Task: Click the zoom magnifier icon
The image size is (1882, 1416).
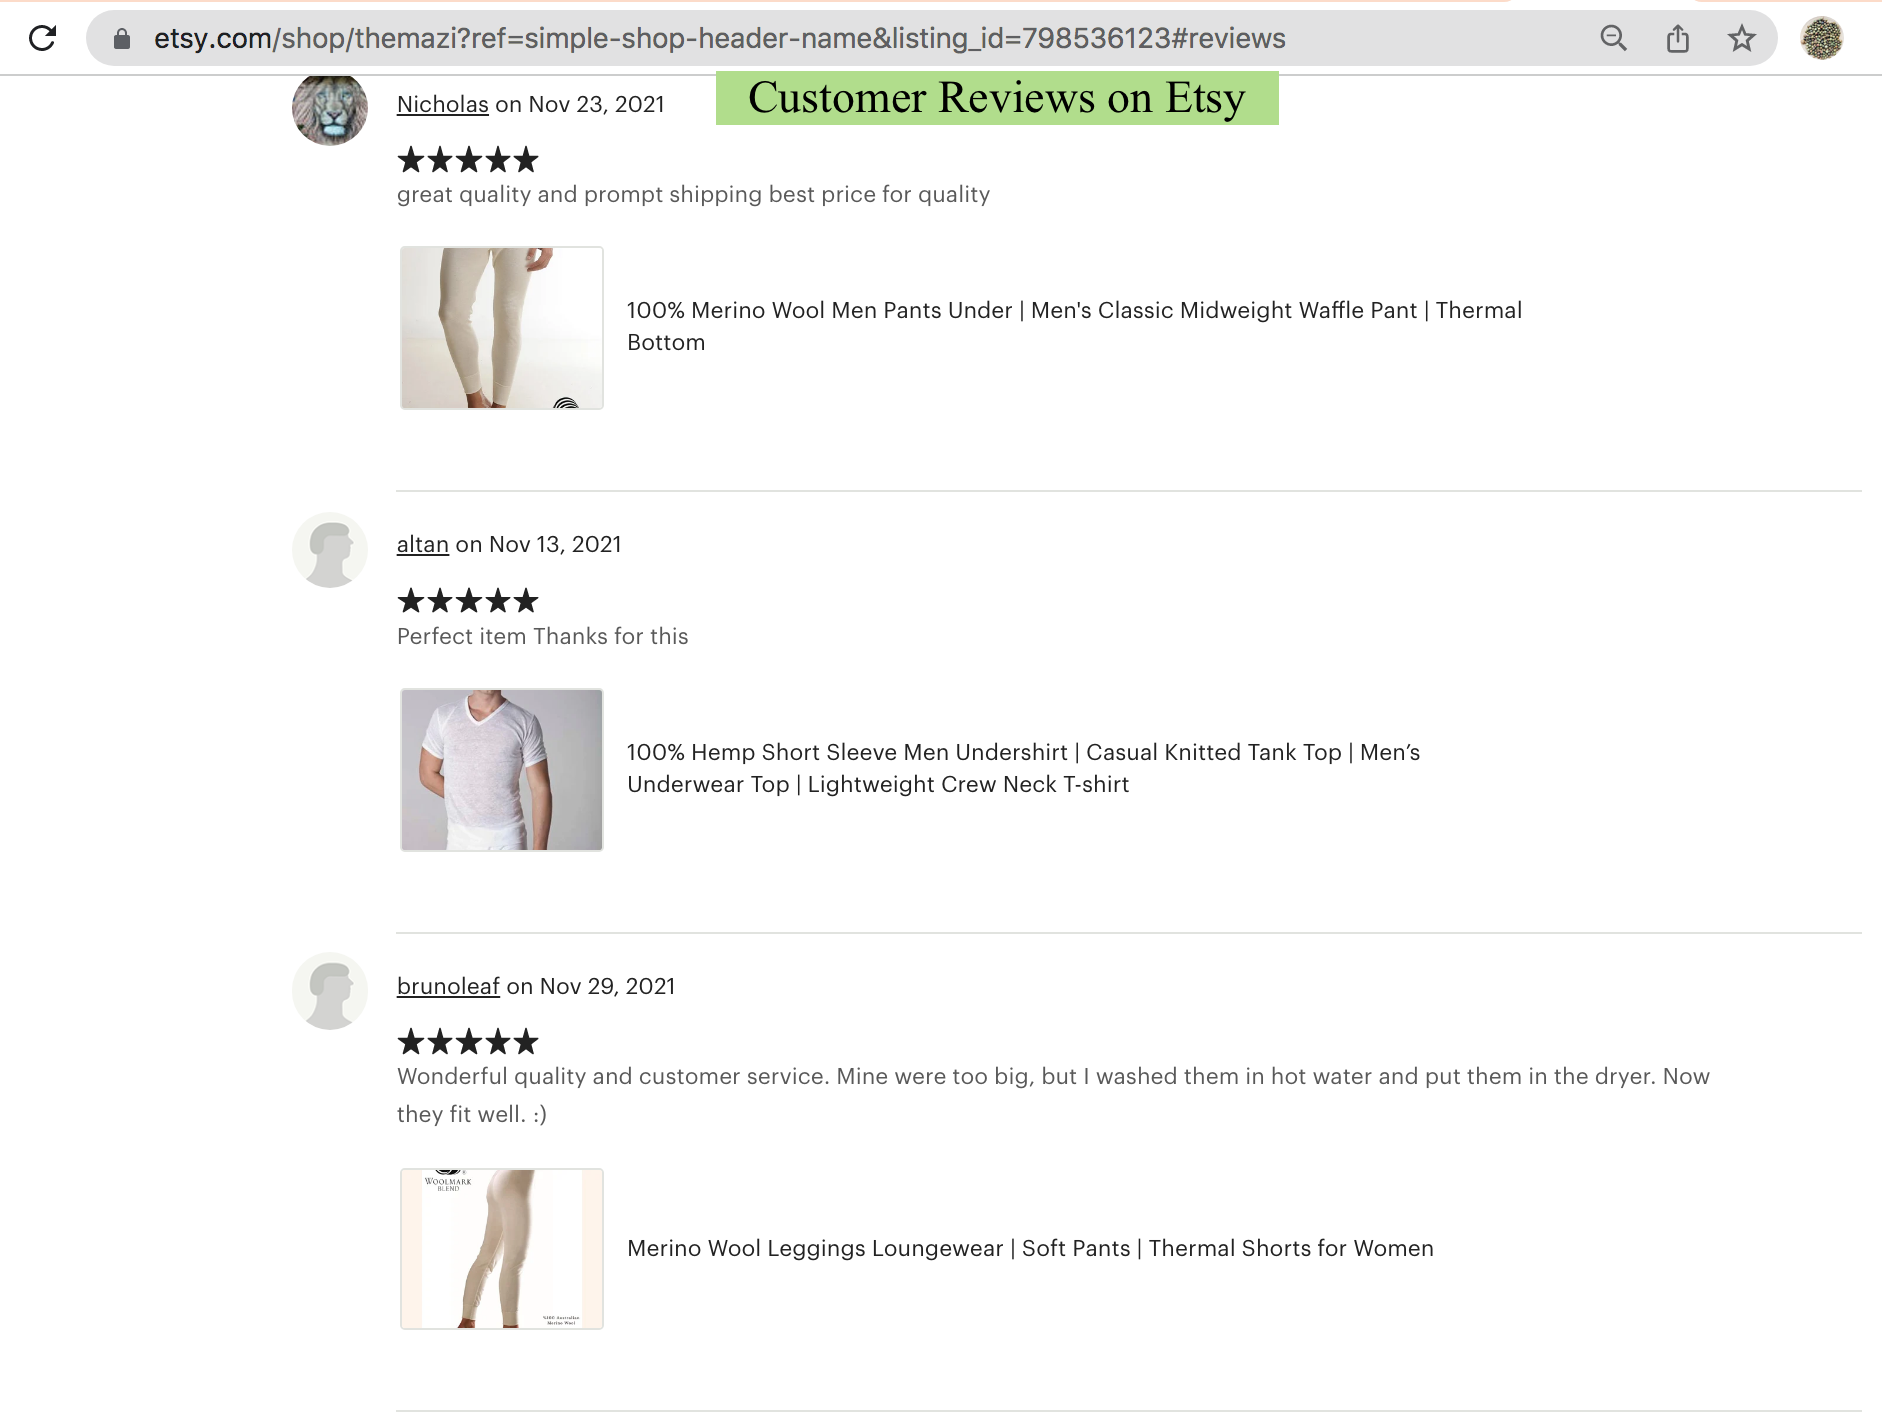Action: click(x=1613, y=39)
